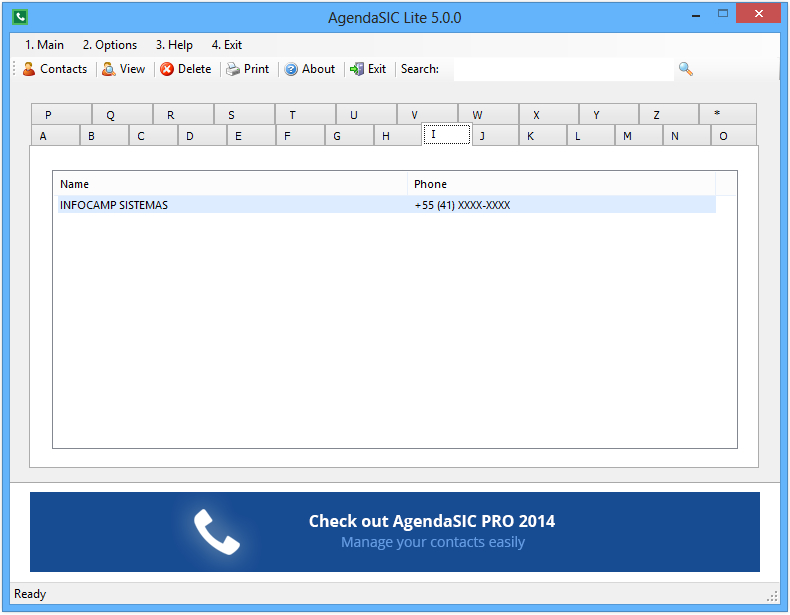Click the Print printer icon

coord(233,69)
